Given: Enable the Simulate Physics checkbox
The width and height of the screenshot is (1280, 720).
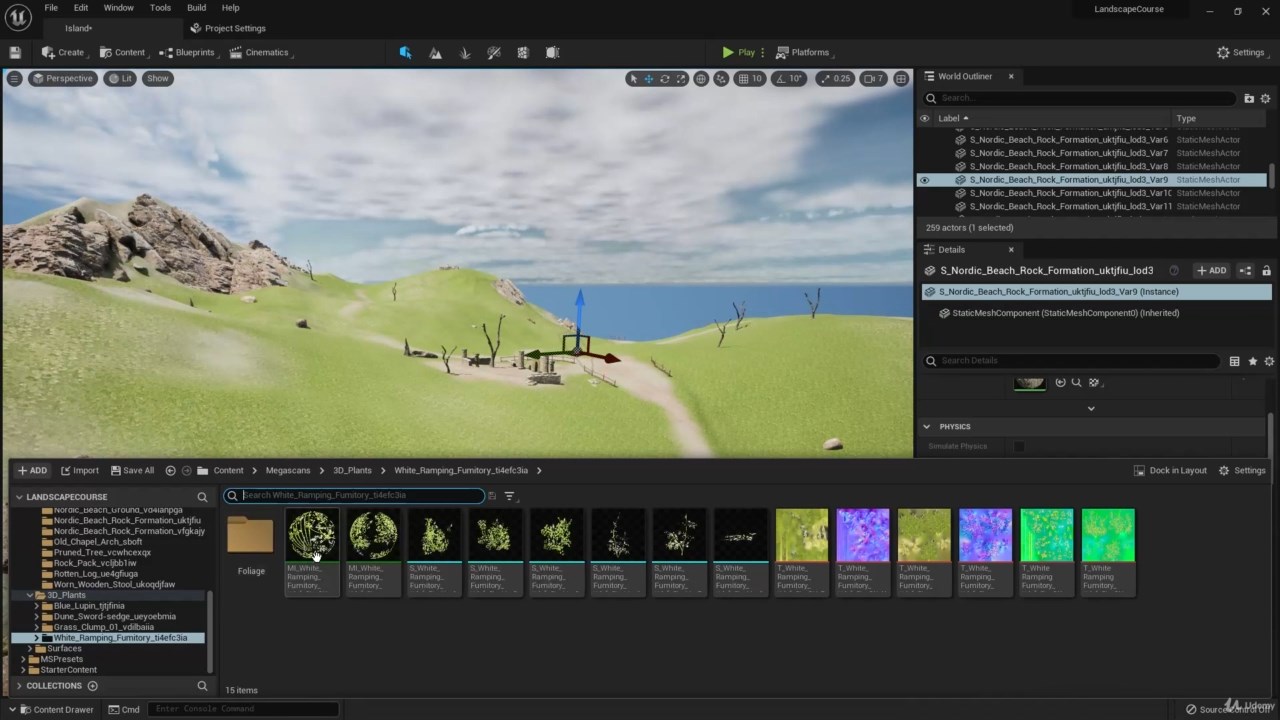Looking at the screenshot, I should (1019, 446).
